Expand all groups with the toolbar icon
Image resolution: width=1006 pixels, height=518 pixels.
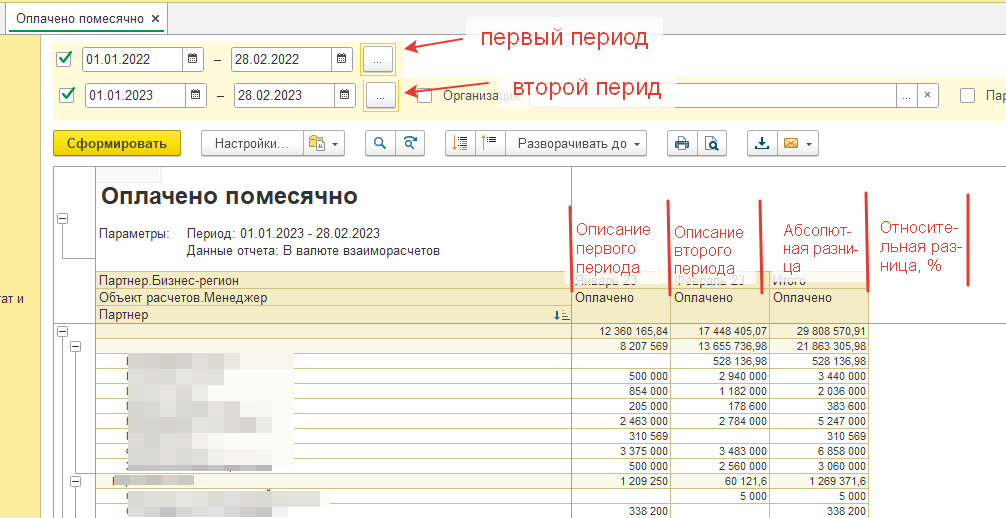click(x=489, y=143)
